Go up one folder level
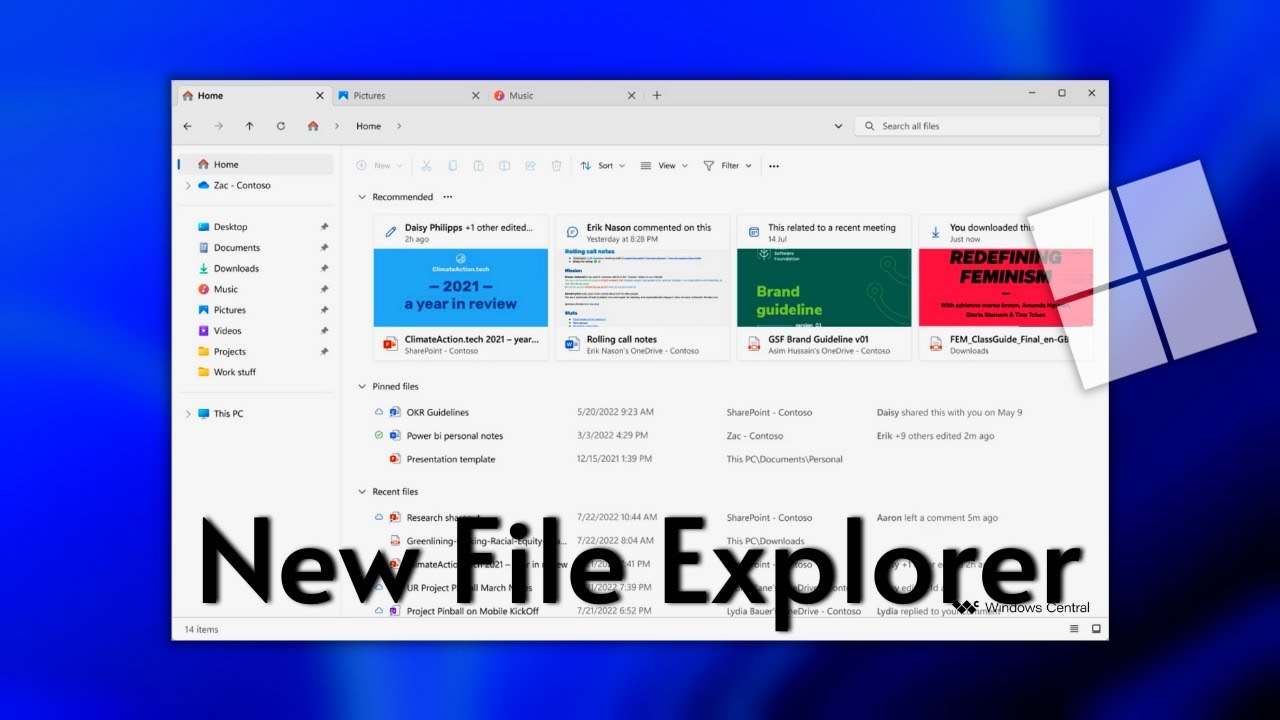Image resolution: width=1280 pixels, height=720 pixels. [x=250, y=126]
